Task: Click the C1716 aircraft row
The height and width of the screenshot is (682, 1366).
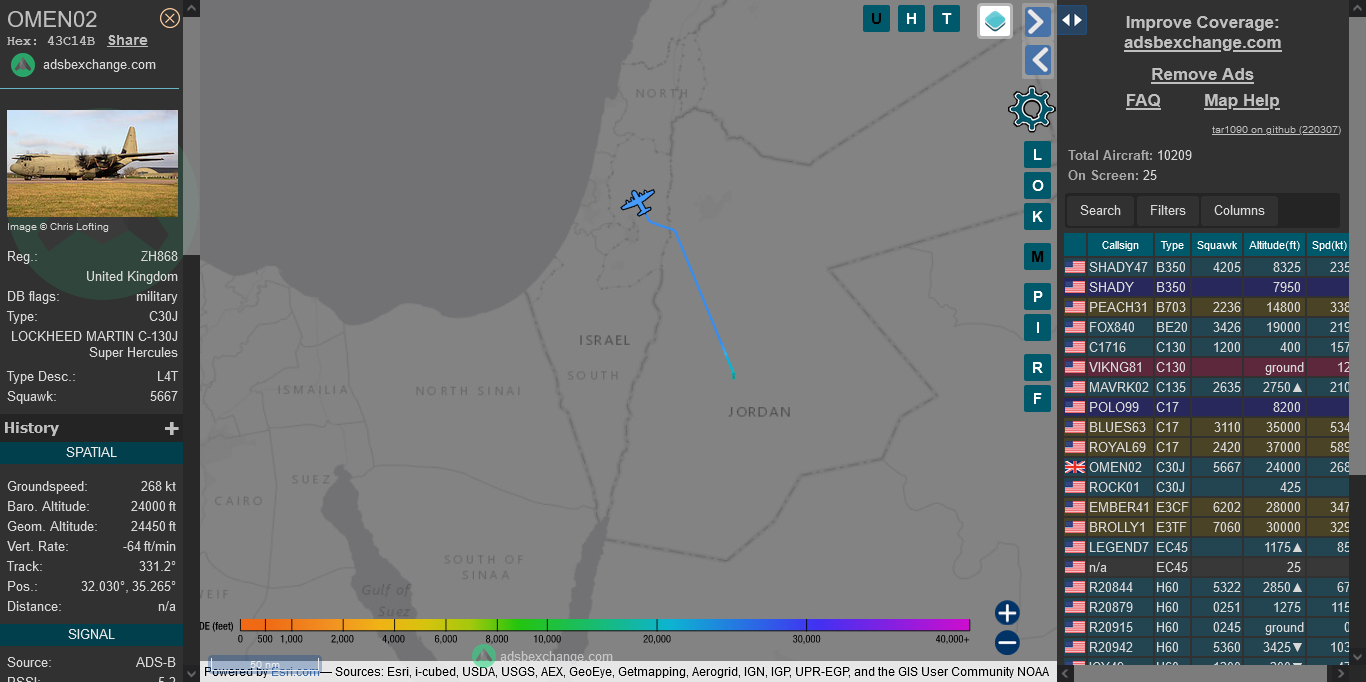Action: [1206, 347]
